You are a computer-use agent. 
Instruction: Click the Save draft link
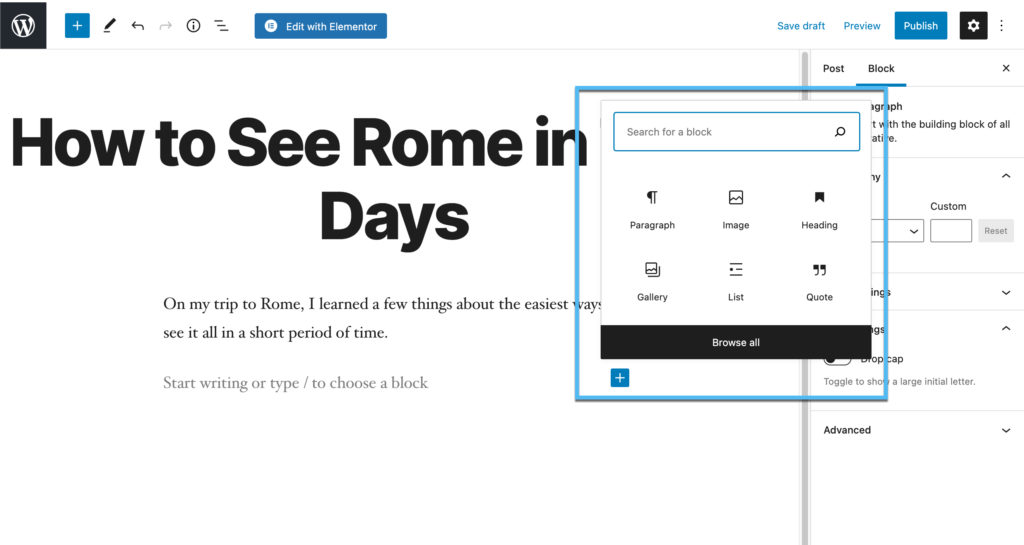[801, 26]
